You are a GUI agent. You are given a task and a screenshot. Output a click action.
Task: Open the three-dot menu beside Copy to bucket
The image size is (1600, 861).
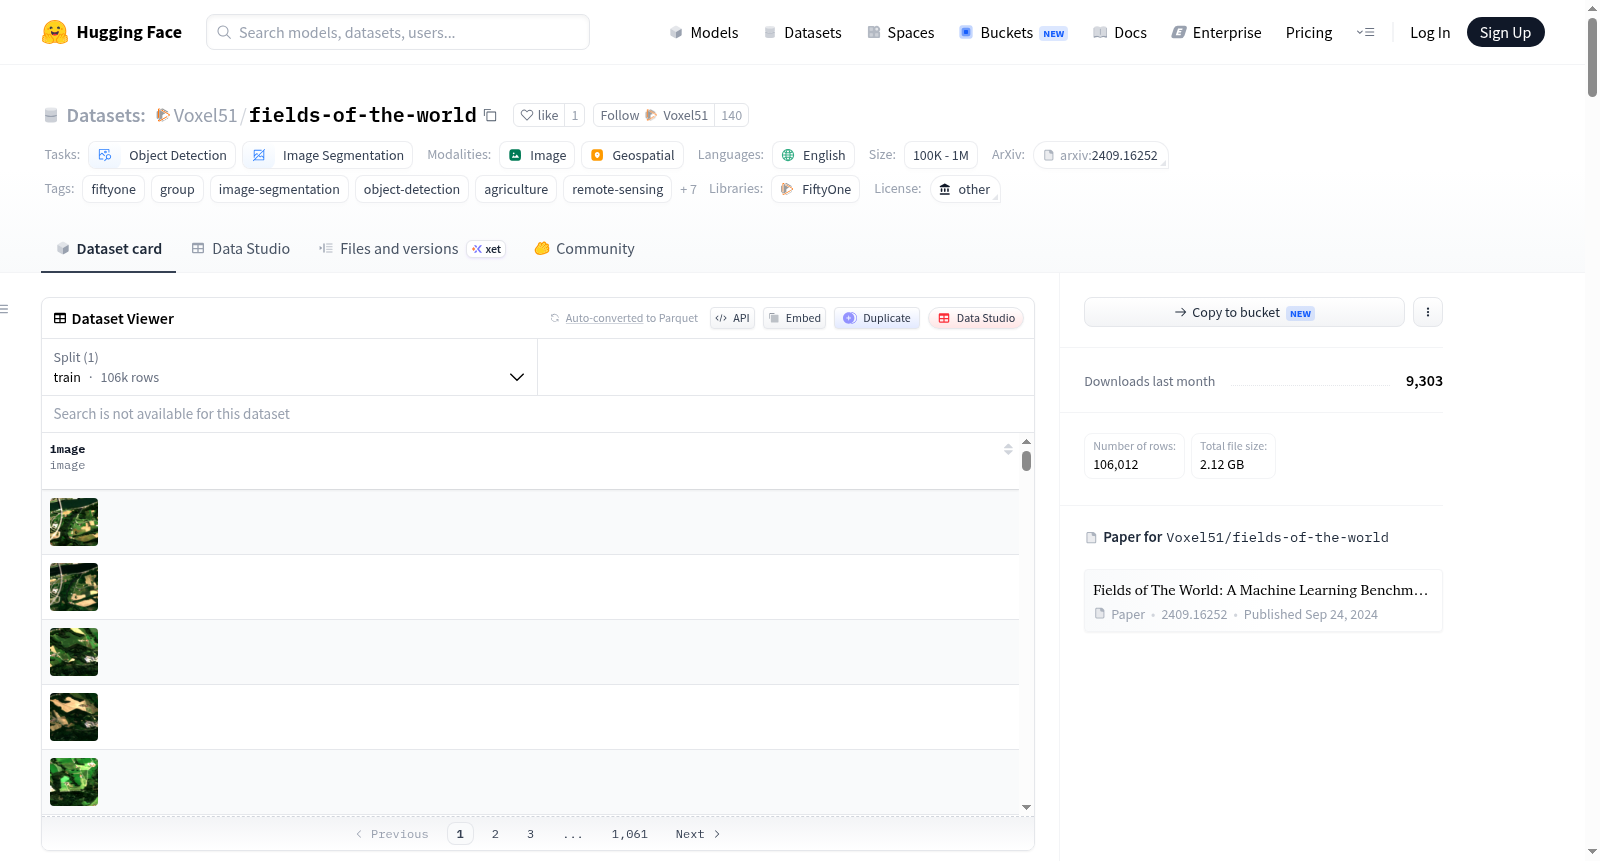point(1427,312)
